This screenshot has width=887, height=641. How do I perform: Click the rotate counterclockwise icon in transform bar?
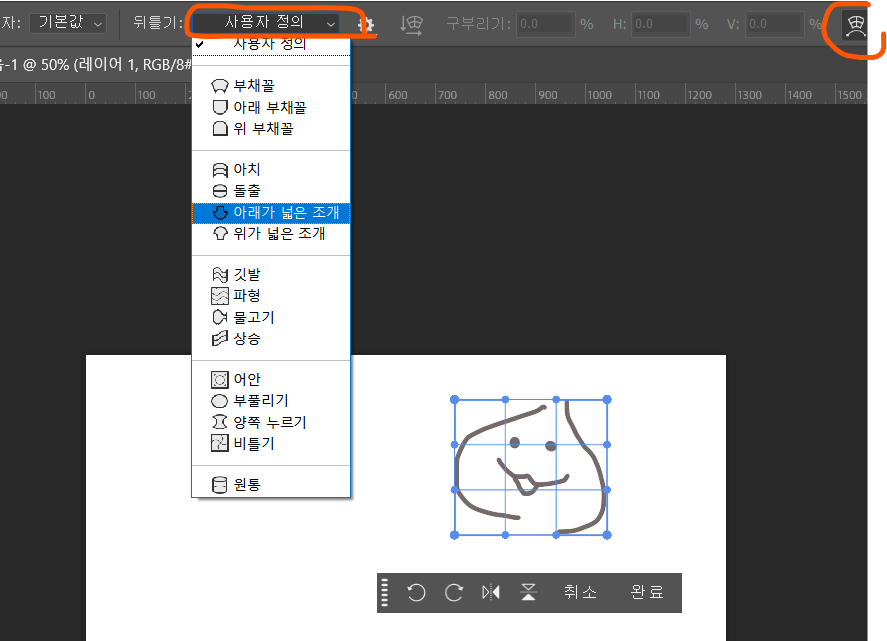point(416,592)
